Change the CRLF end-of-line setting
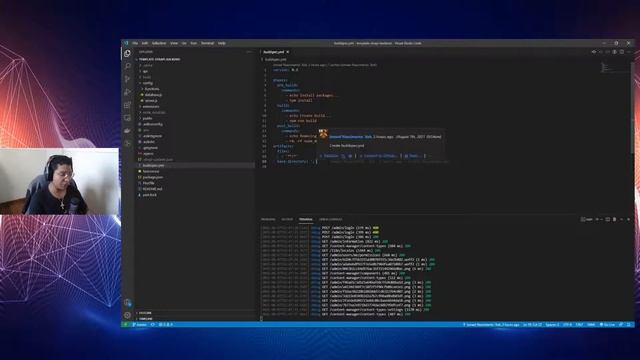This screenshot has height=360, width=640. point(579,325)
